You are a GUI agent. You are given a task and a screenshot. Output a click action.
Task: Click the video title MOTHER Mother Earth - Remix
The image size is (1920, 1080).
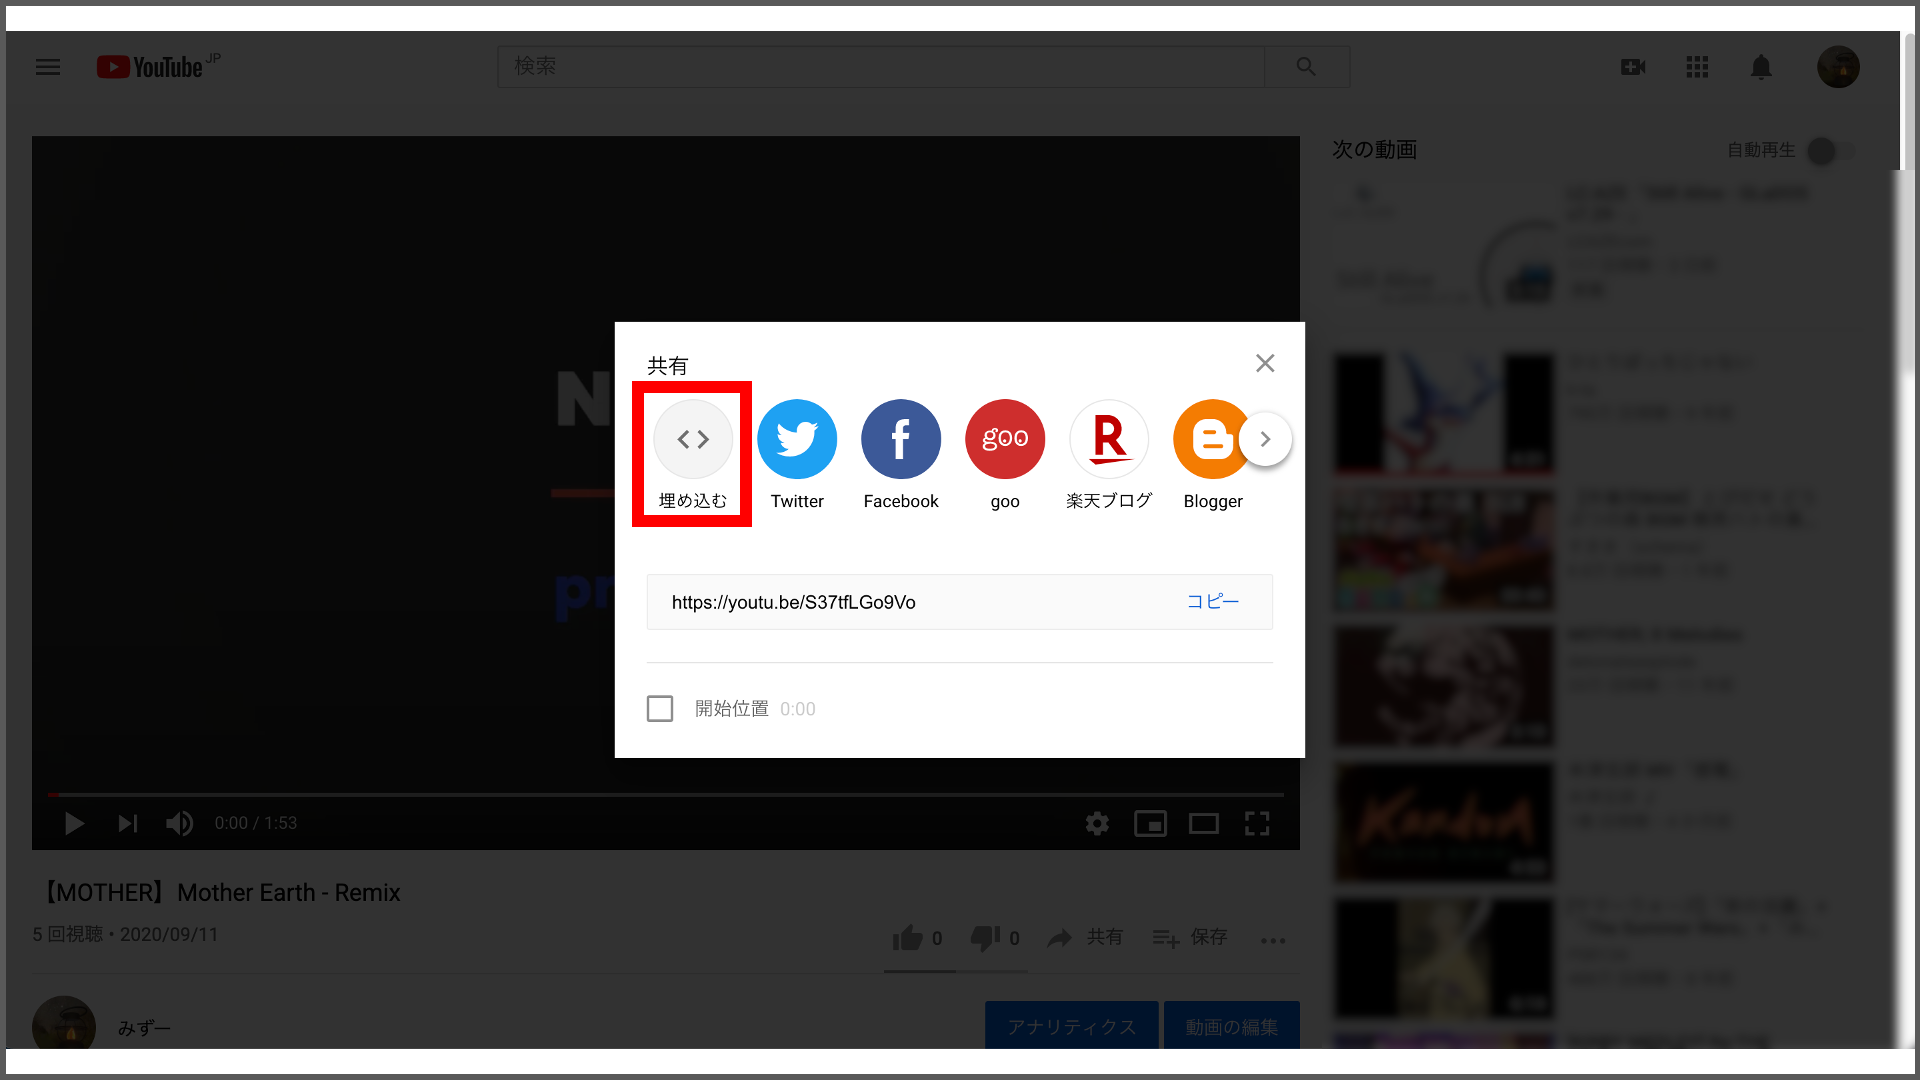click(x=220, y=893)
